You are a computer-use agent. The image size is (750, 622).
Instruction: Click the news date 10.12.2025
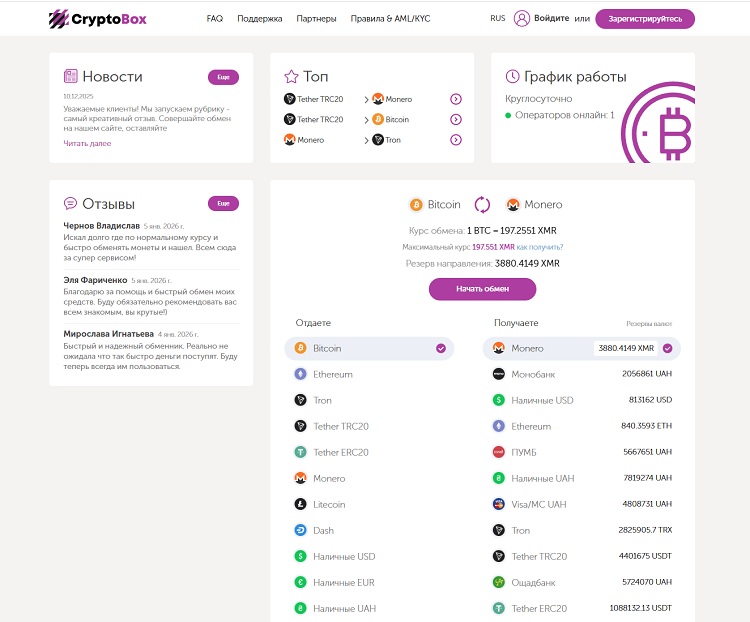(x=78, y=96)
